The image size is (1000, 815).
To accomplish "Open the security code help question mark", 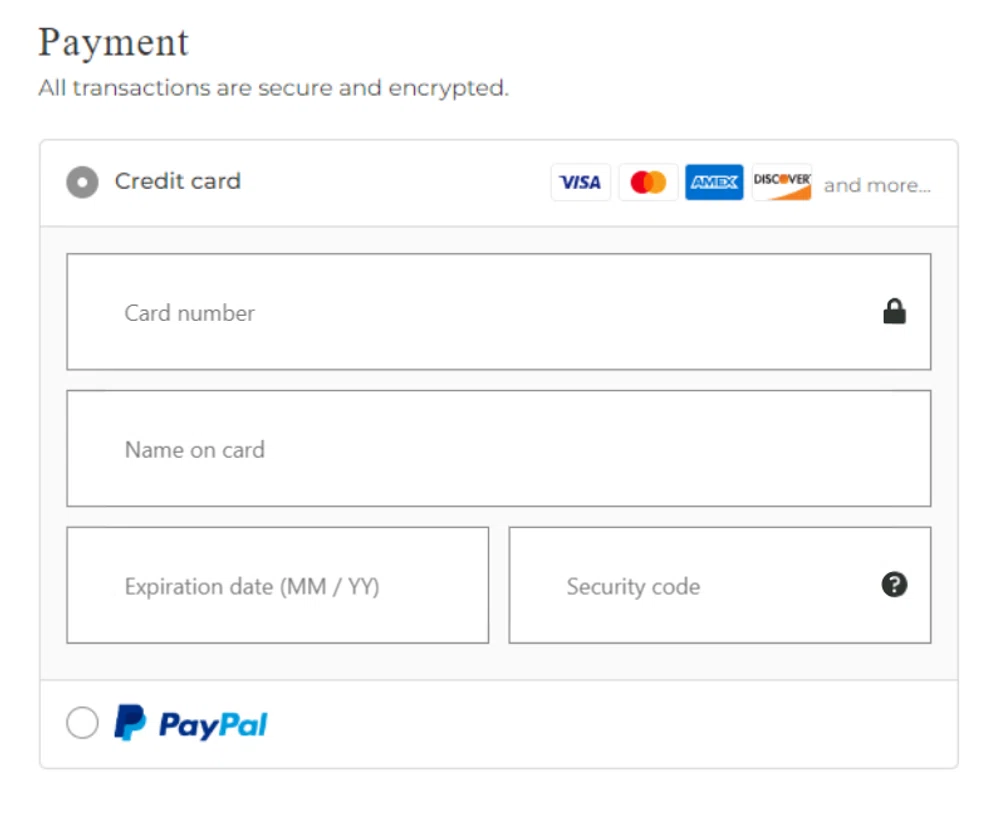I will click(x=894, y=585).
